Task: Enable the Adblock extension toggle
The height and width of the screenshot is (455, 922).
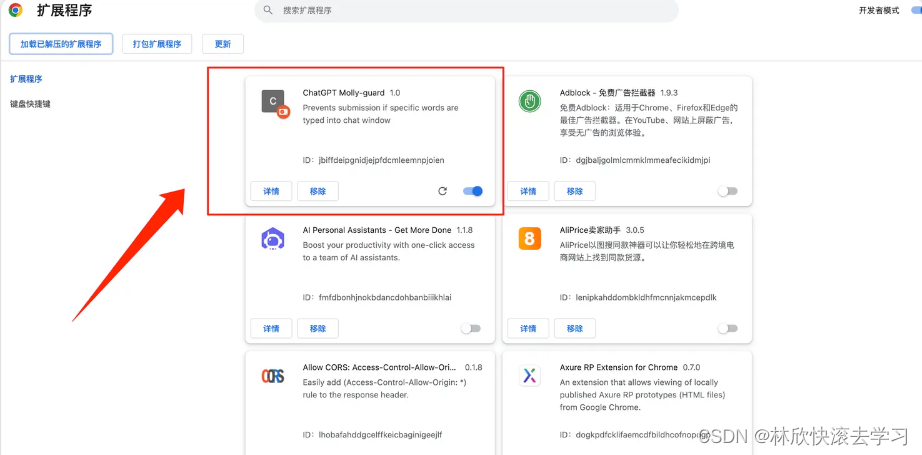Action: (x=727, y=191)
